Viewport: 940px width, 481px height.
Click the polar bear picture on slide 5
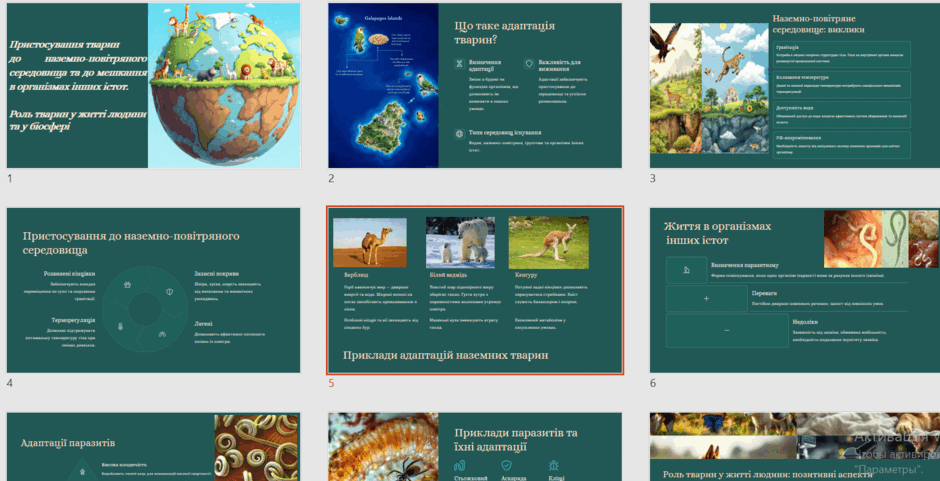(460, 242)
